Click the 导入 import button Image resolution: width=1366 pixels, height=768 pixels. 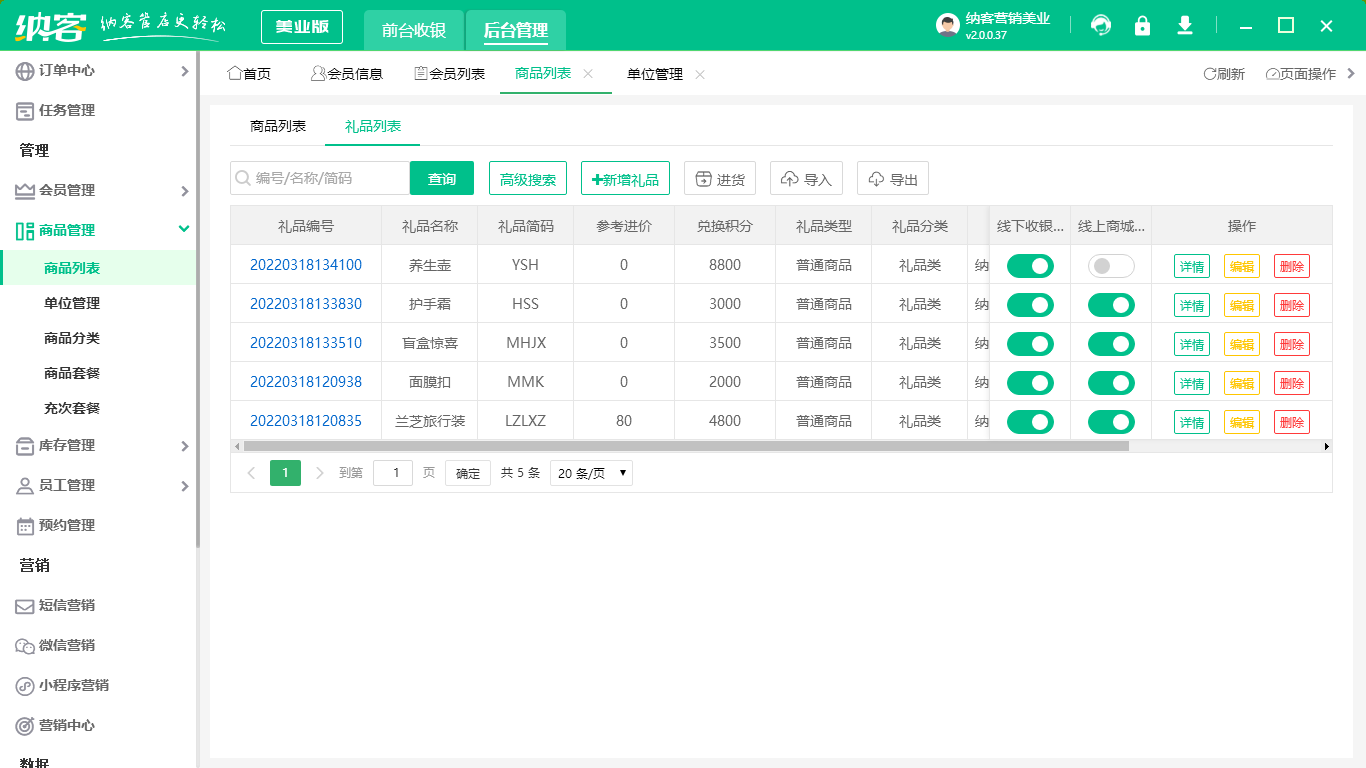807,178
